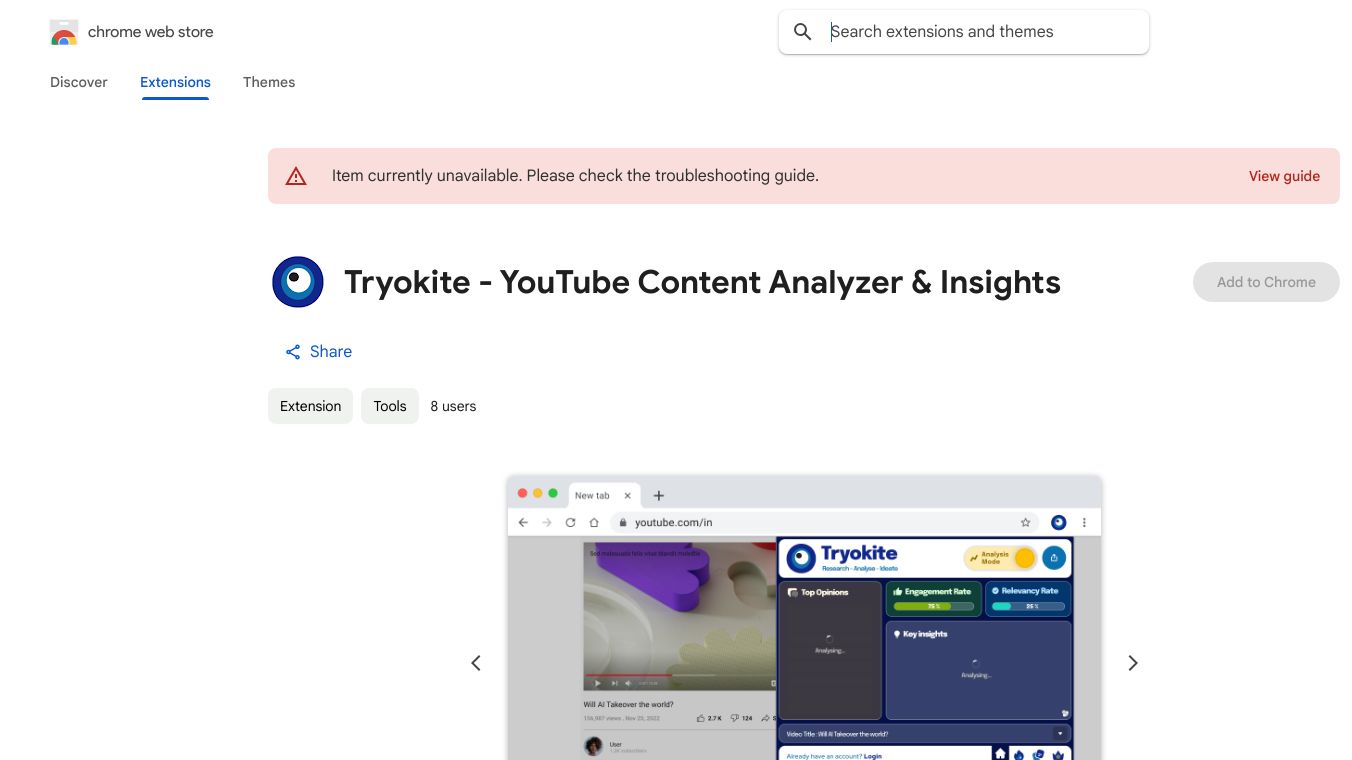Click the "Tryokite - YouTube Content Analyzer & Insights" title
This screenshot has height=760, width=1352.
coord(702,282)
